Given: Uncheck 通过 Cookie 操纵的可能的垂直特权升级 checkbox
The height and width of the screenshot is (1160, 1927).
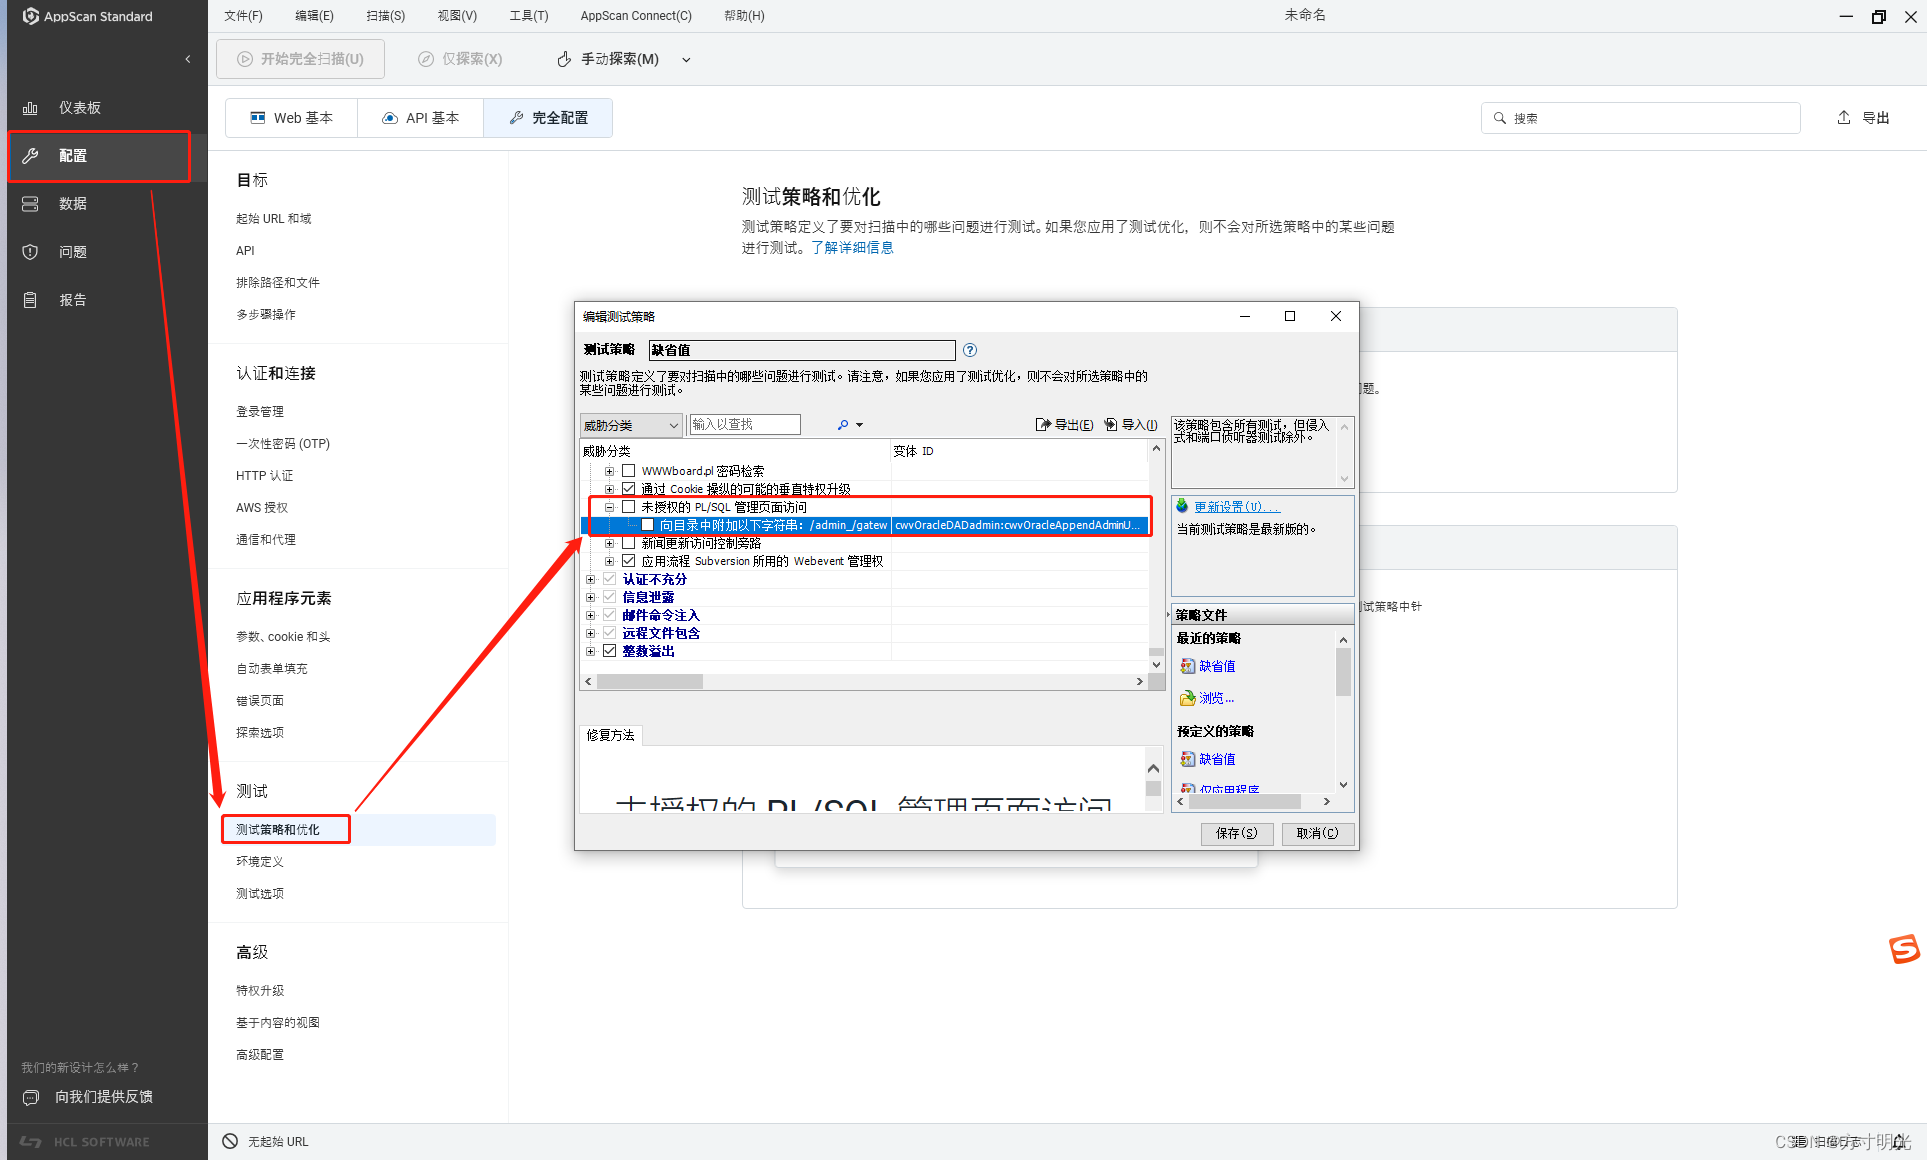Looking at the screenshot, I should pos(629,489).
